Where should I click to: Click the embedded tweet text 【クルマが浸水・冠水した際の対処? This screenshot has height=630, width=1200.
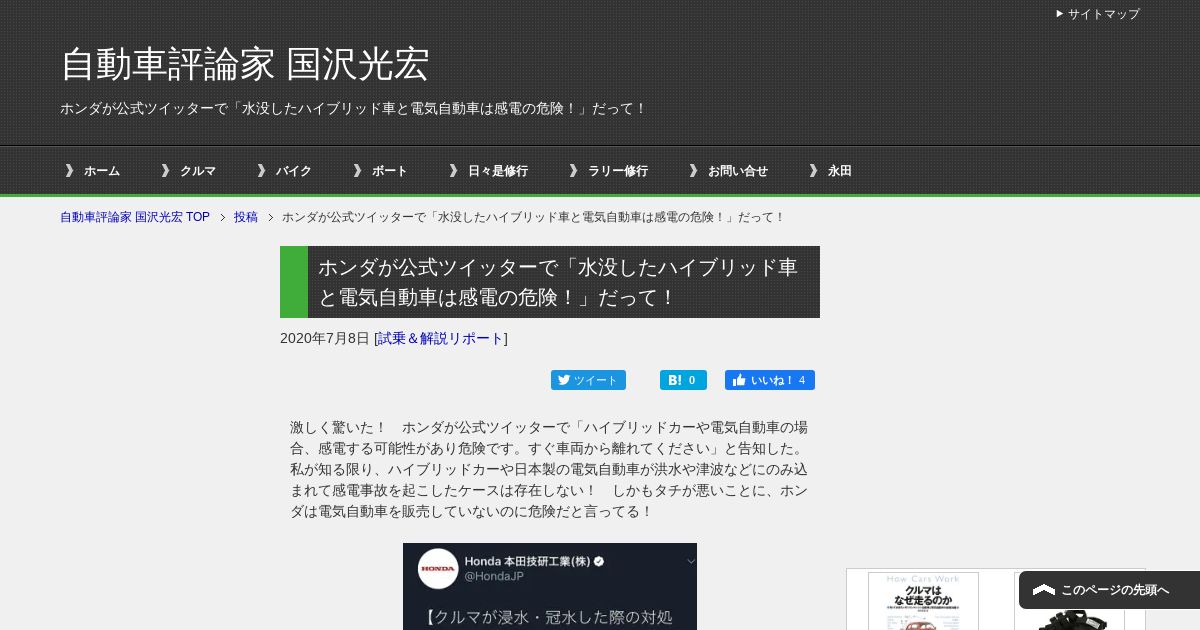click(548, 617)
